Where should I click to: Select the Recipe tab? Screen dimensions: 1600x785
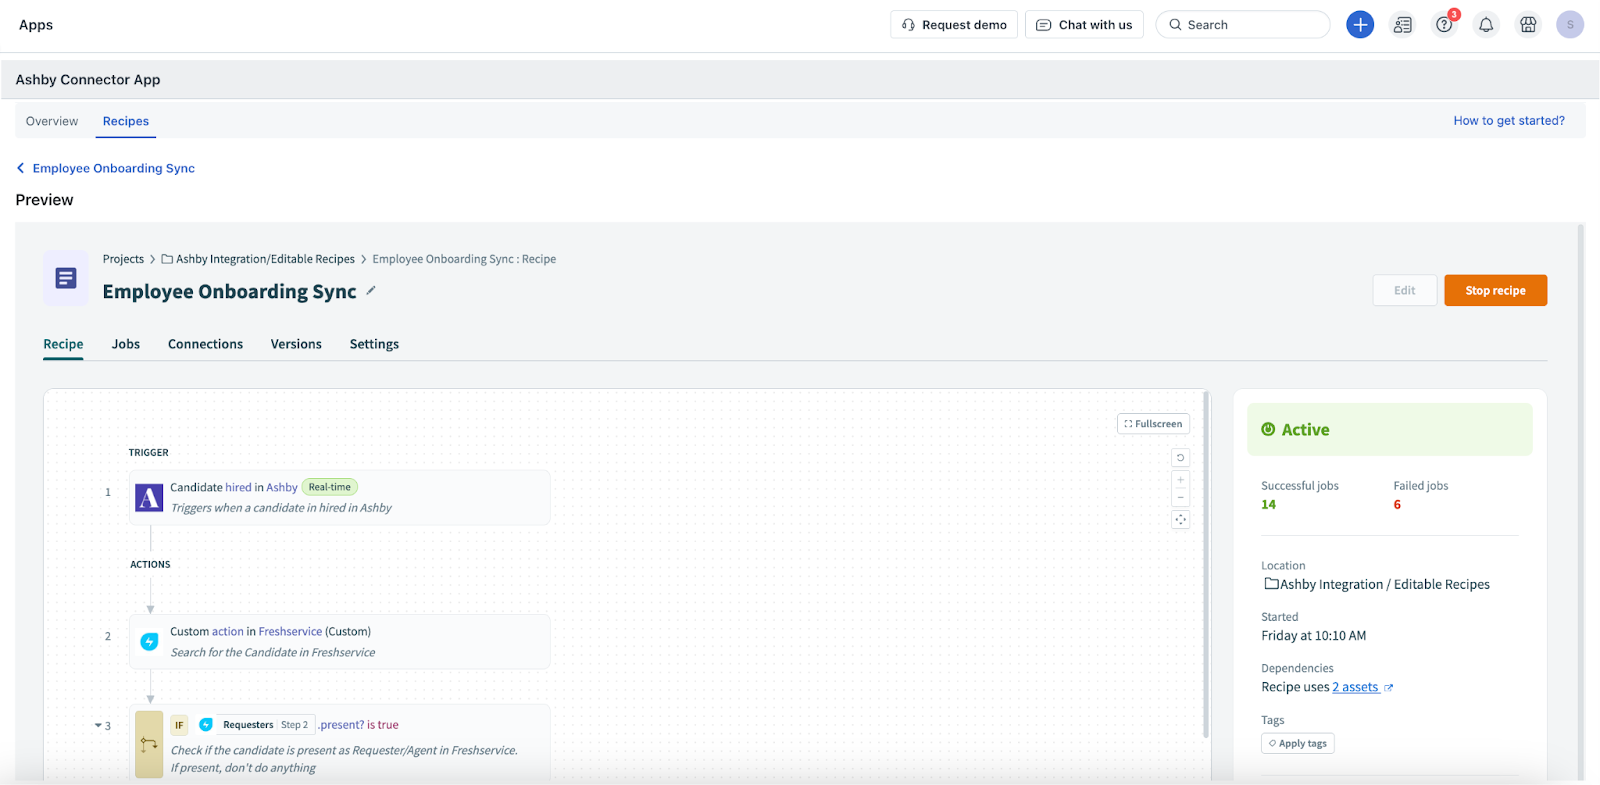coord(63,344)
